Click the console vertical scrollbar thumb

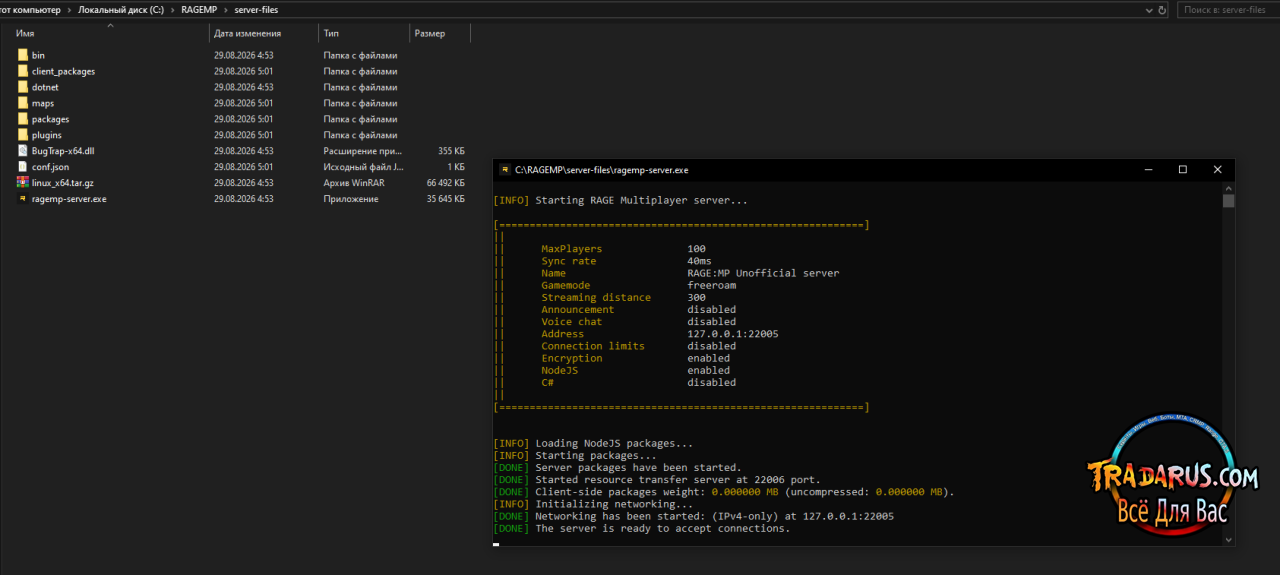[x=1228, y=201]
